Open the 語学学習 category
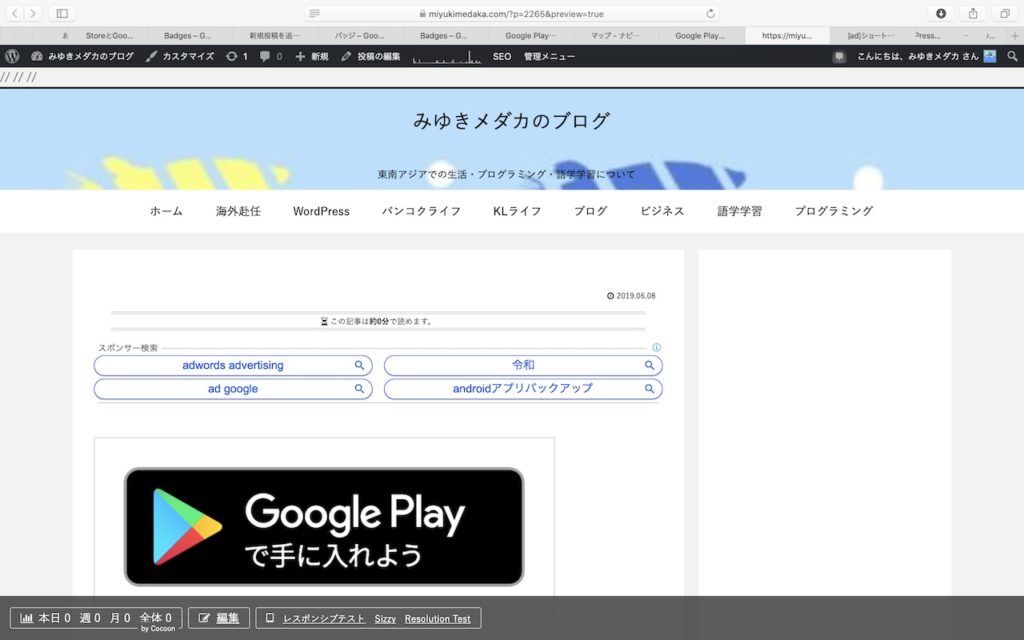This screenshot has width=1024, height=640. [740, 211]
